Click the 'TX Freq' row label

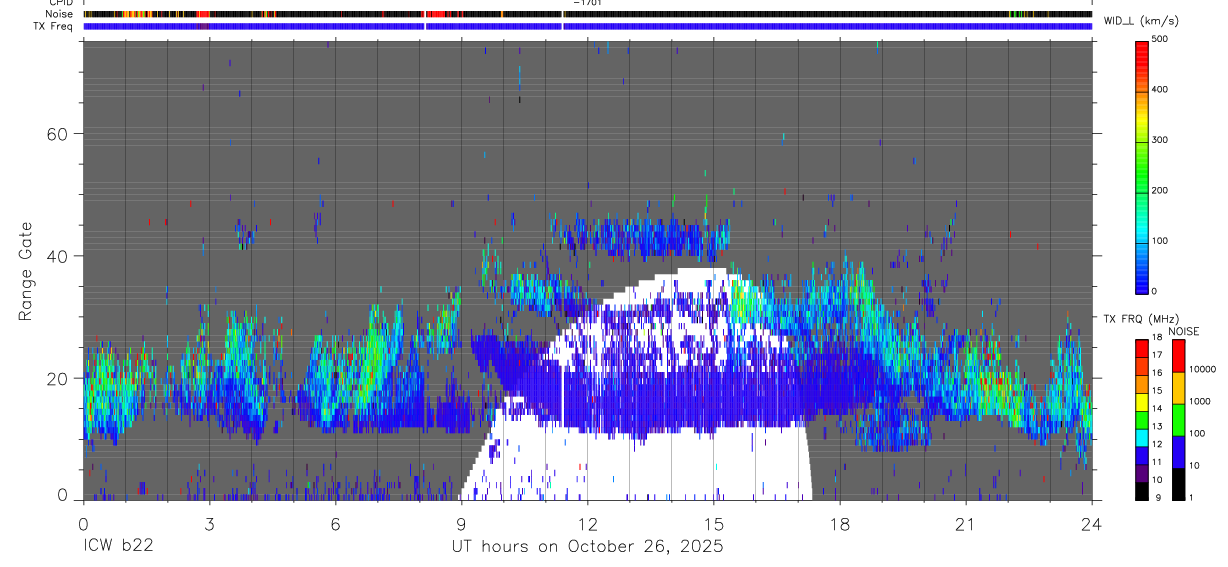53,26
